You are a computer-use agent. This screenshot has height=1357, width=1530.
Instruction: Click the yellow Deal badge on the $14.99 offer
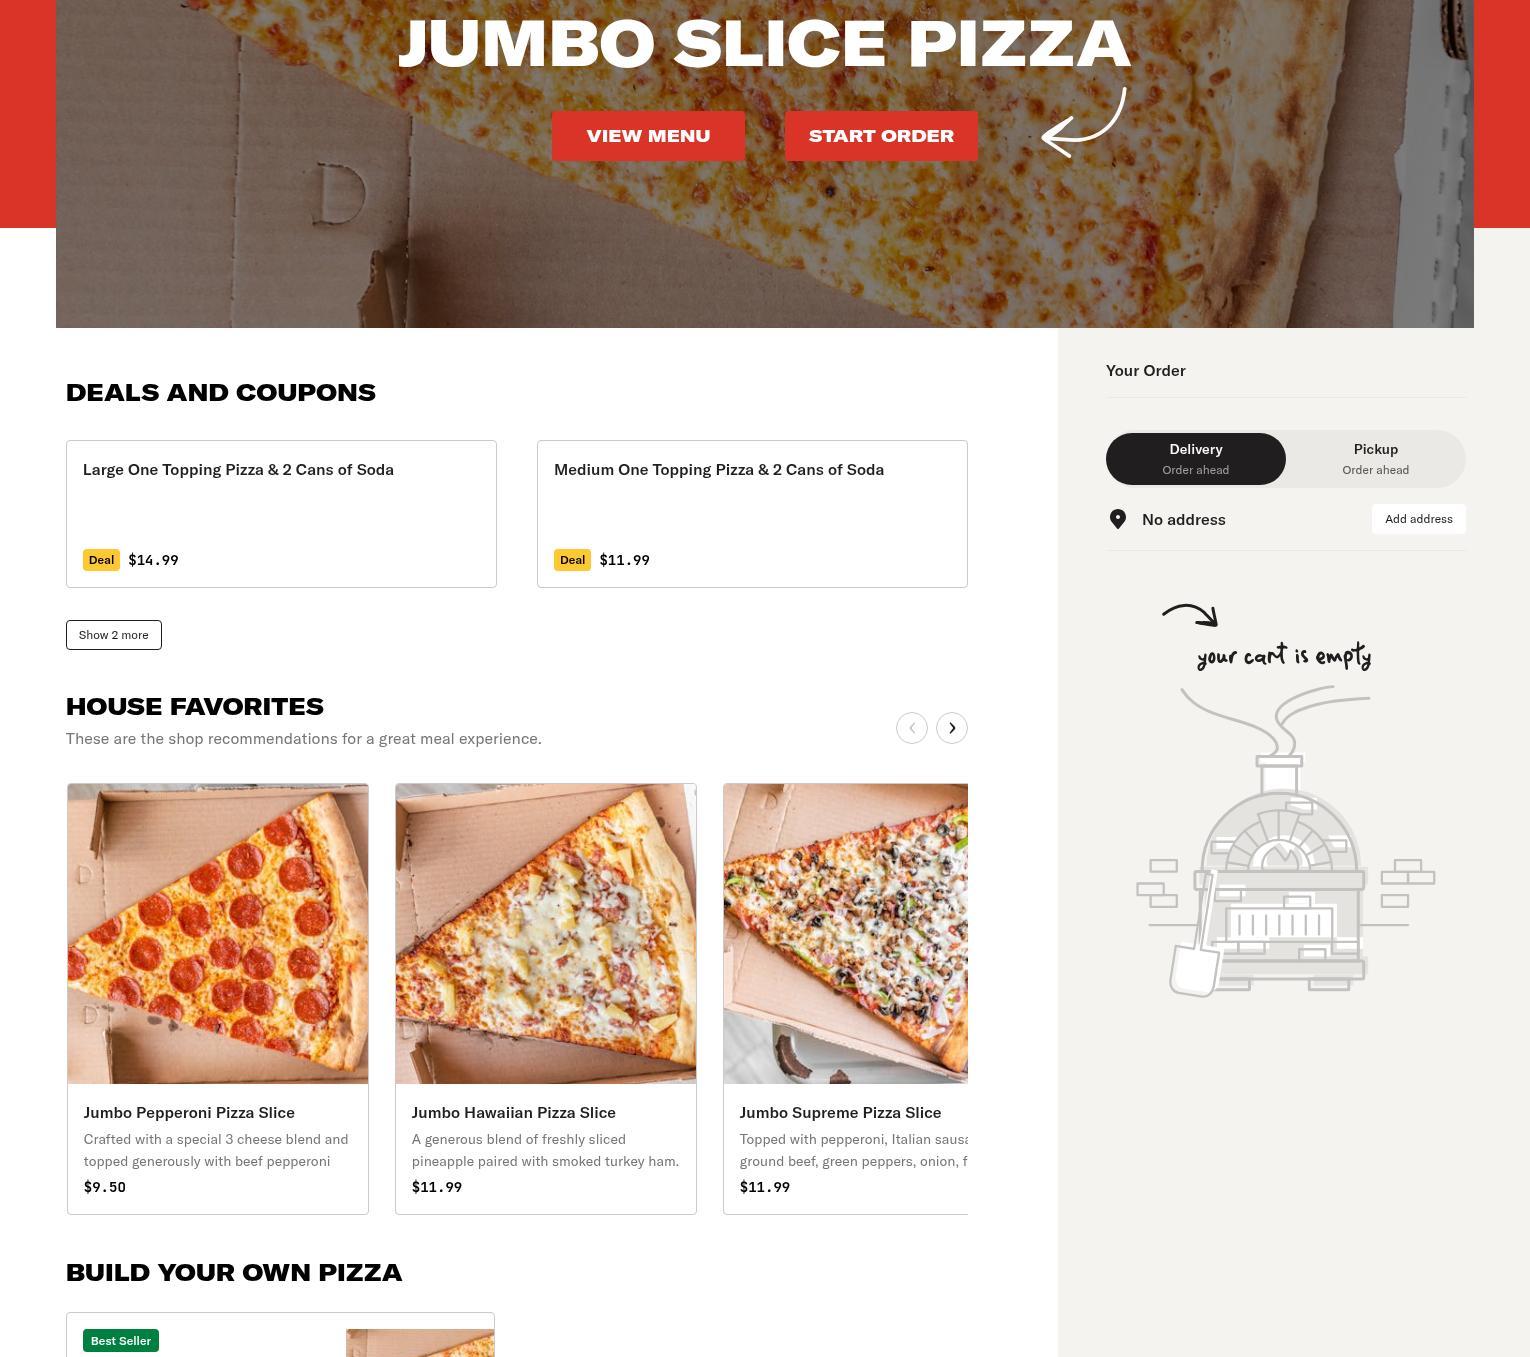click(101, 560)
